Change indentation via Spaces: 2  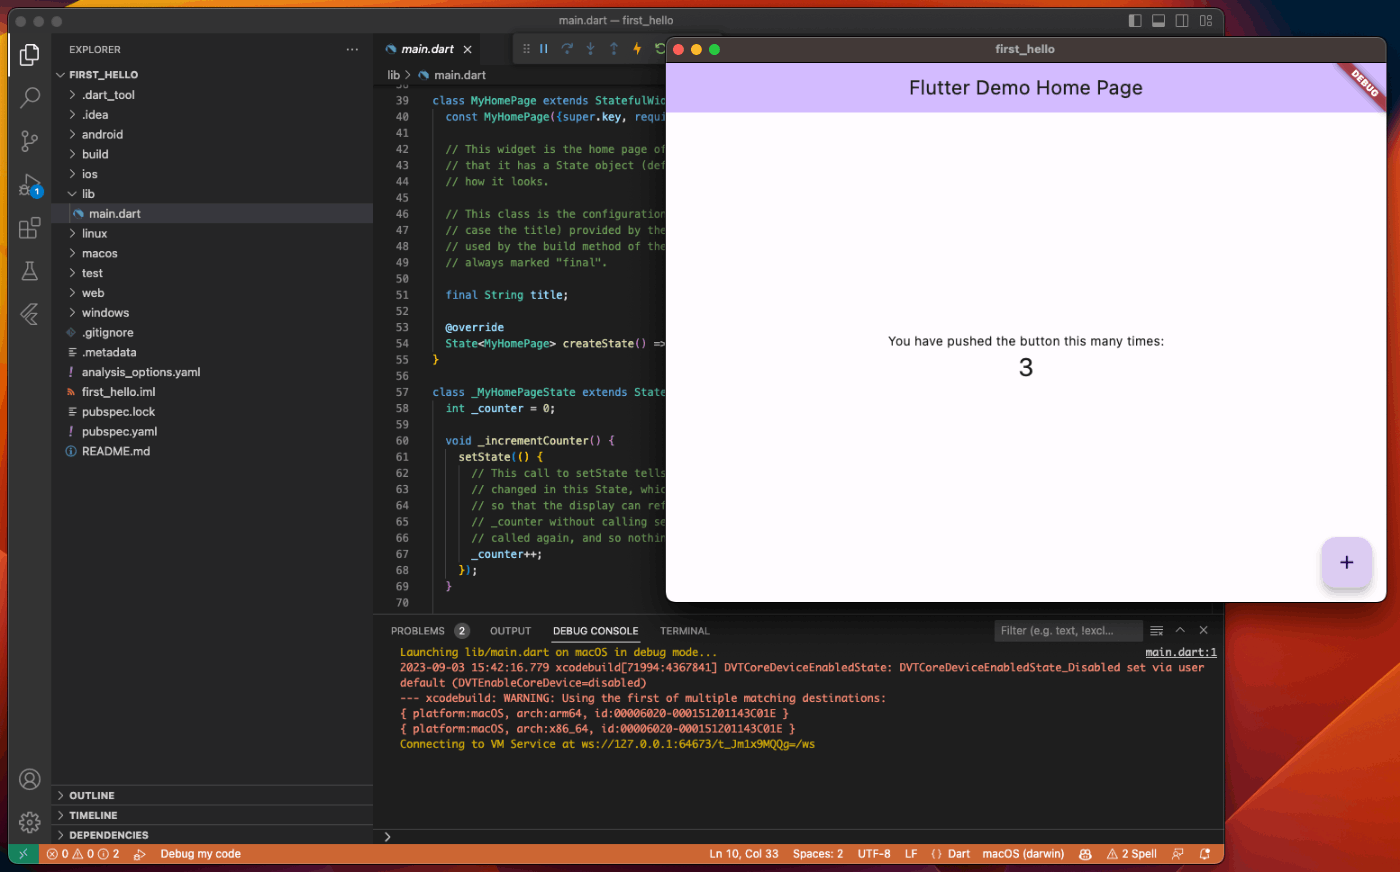818,854
